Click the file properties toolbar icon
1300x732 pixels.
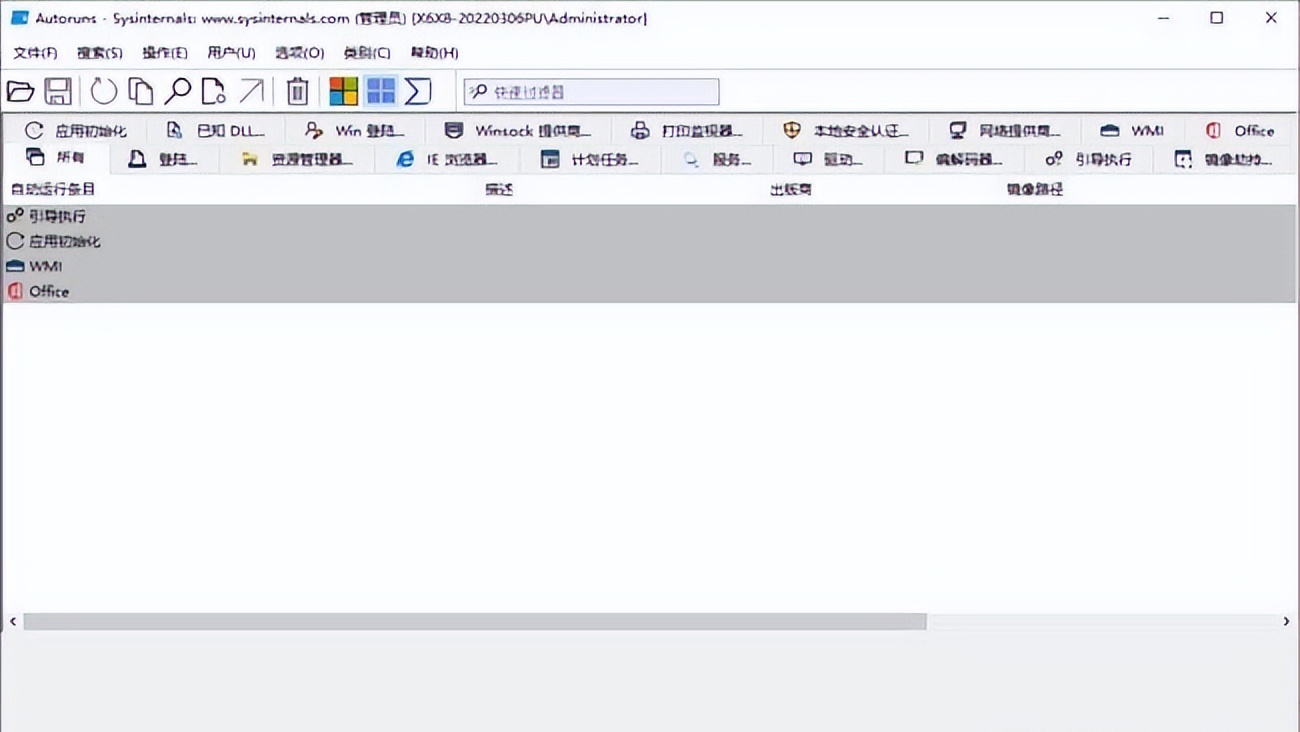tap(213, 92)
